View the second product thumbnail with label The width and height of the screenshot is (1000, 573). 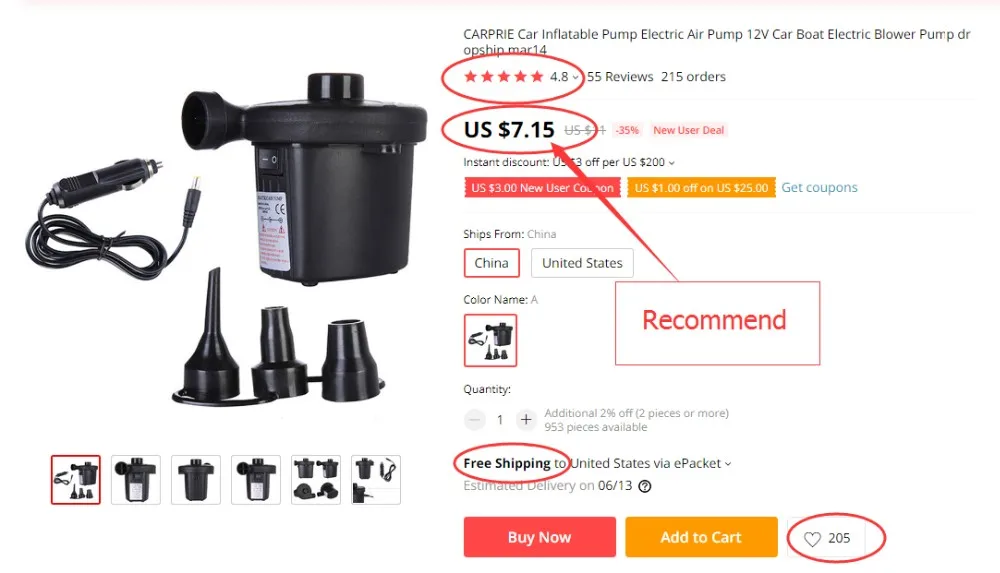click(136, 480)
